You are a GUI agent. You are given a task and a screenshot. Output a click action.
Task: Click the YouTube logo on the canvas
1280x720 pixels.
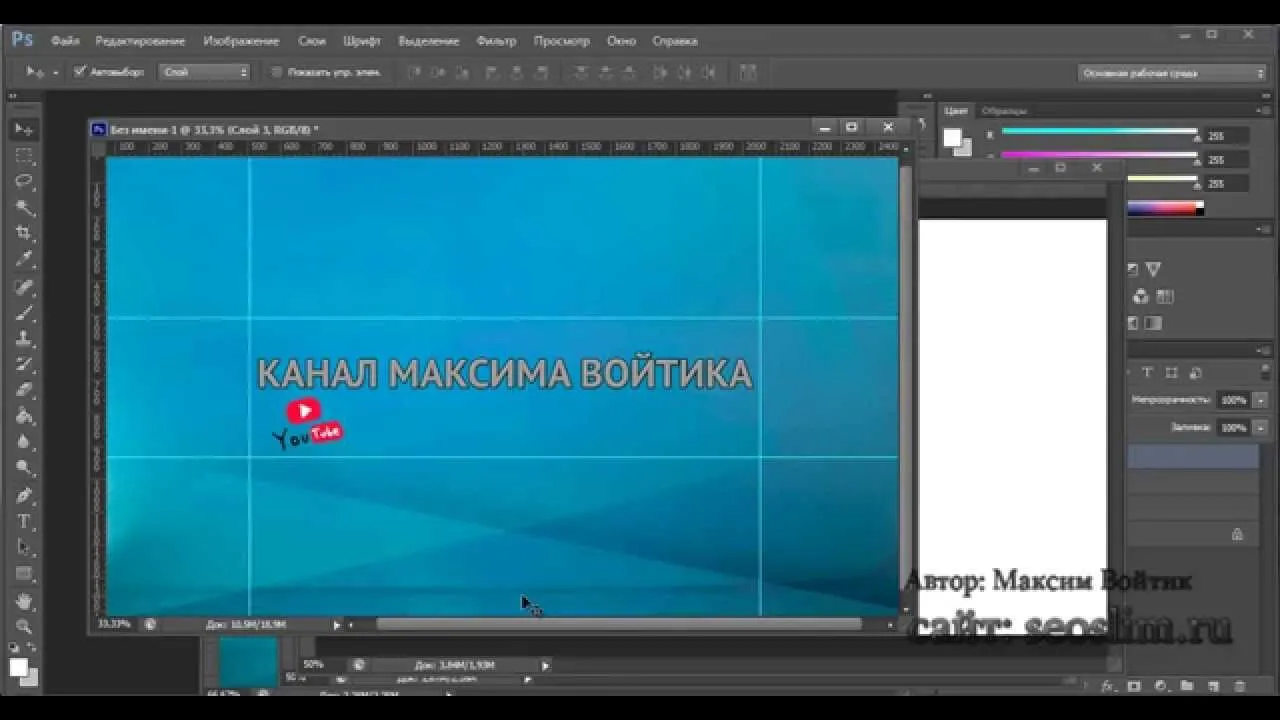pos(308,424)
